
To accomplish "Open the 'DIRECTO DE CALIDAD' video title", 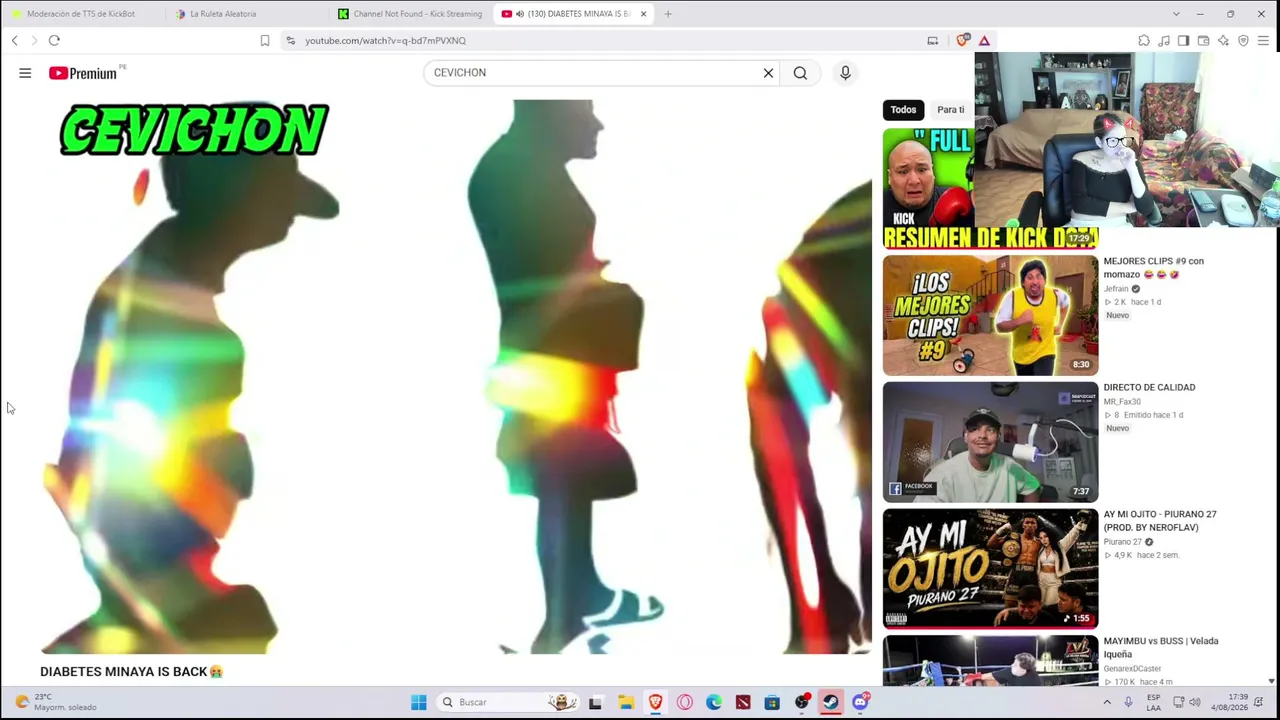I will 1149,388.
